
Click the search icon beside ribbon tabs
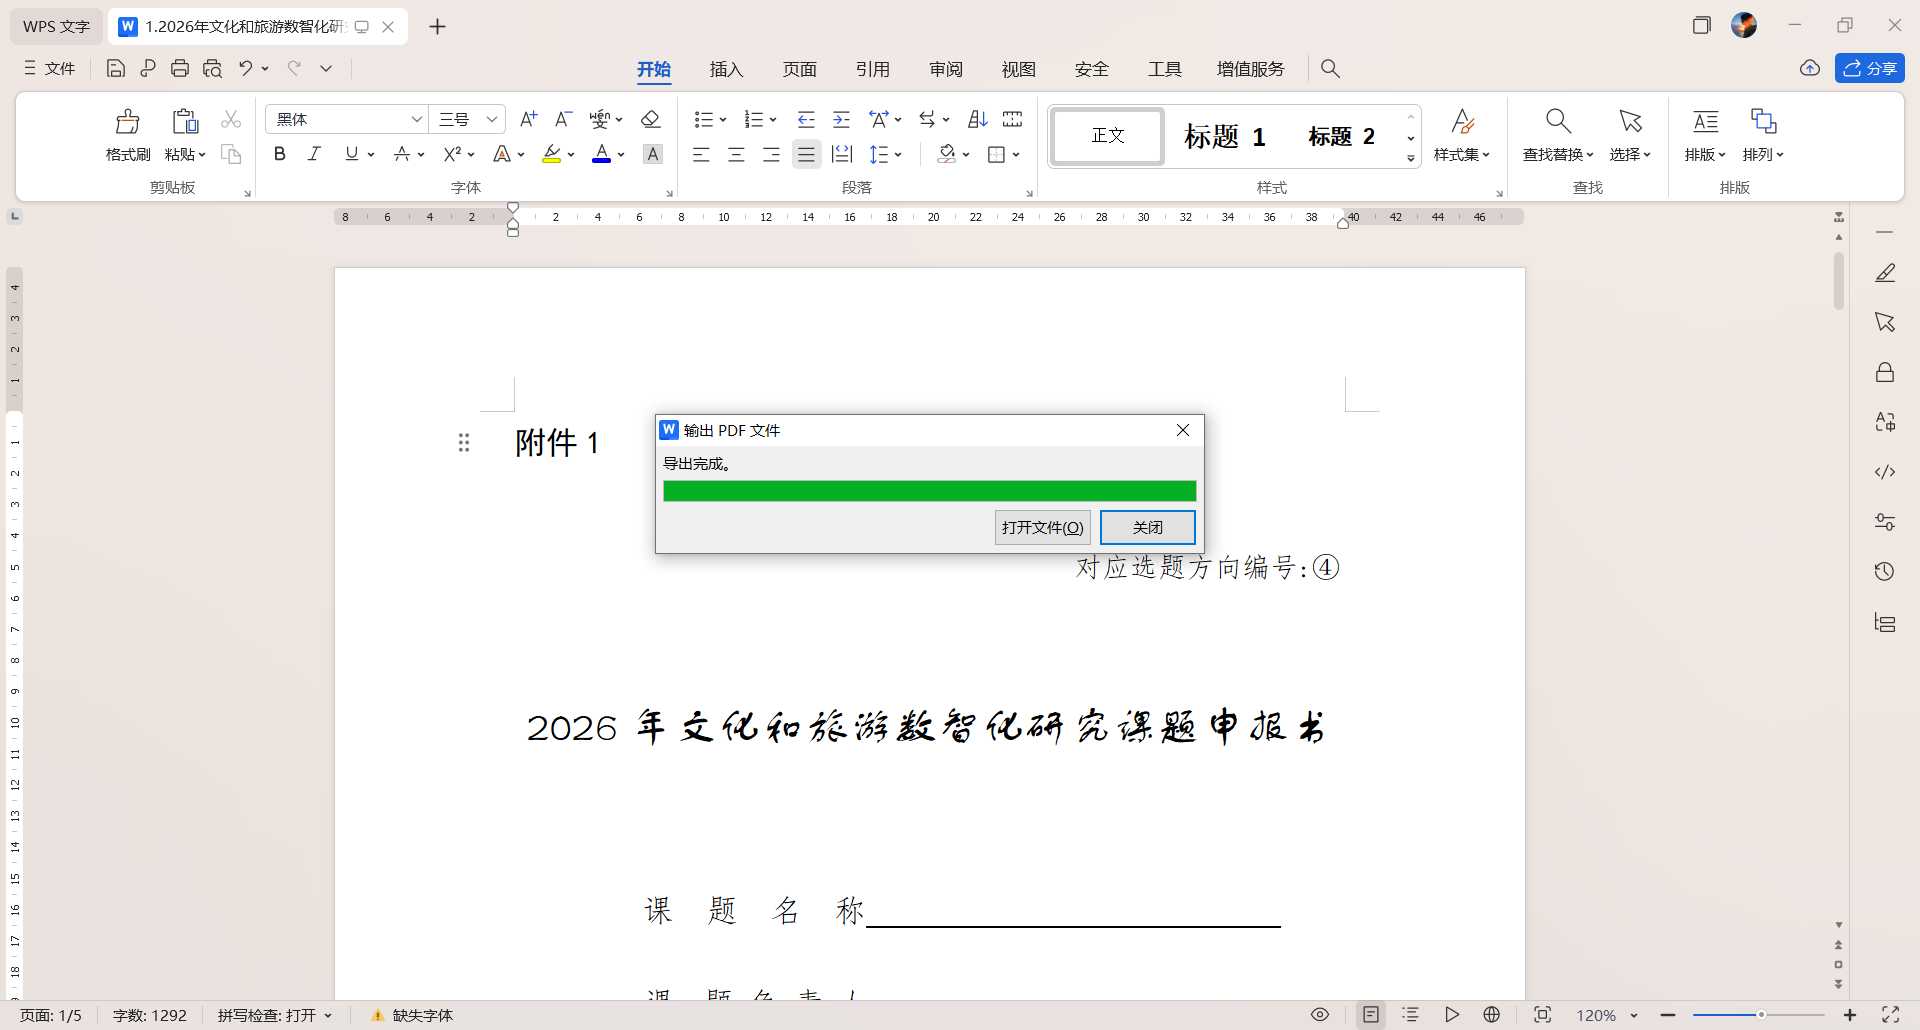pos(1330,68)
